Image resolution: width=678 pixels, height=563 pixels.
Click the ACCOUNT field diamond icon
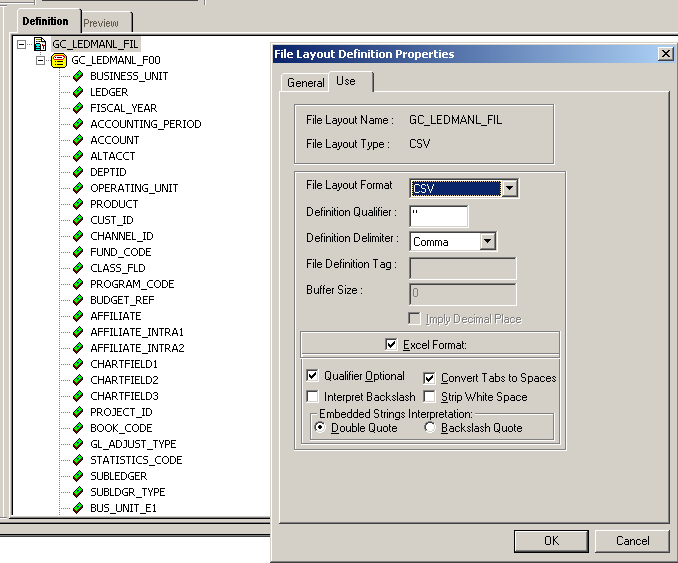(x=78, y=140)
